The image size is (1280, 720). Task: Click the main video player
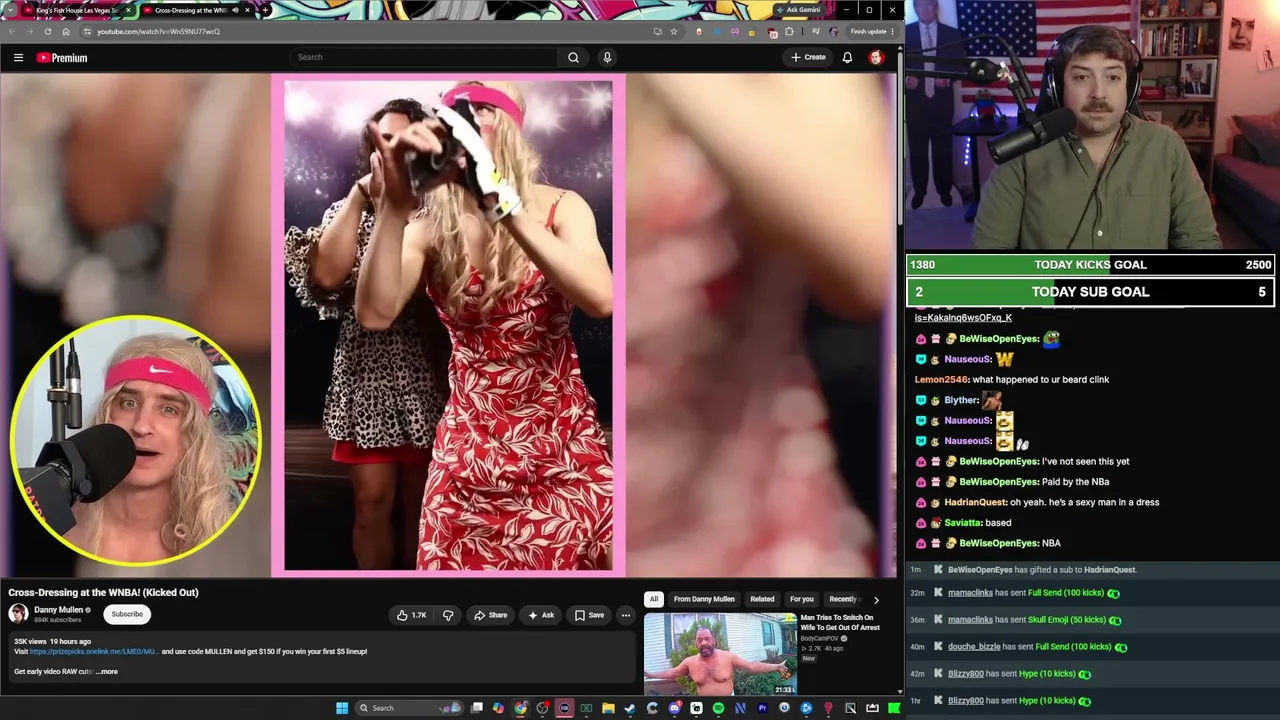point(448,326)
